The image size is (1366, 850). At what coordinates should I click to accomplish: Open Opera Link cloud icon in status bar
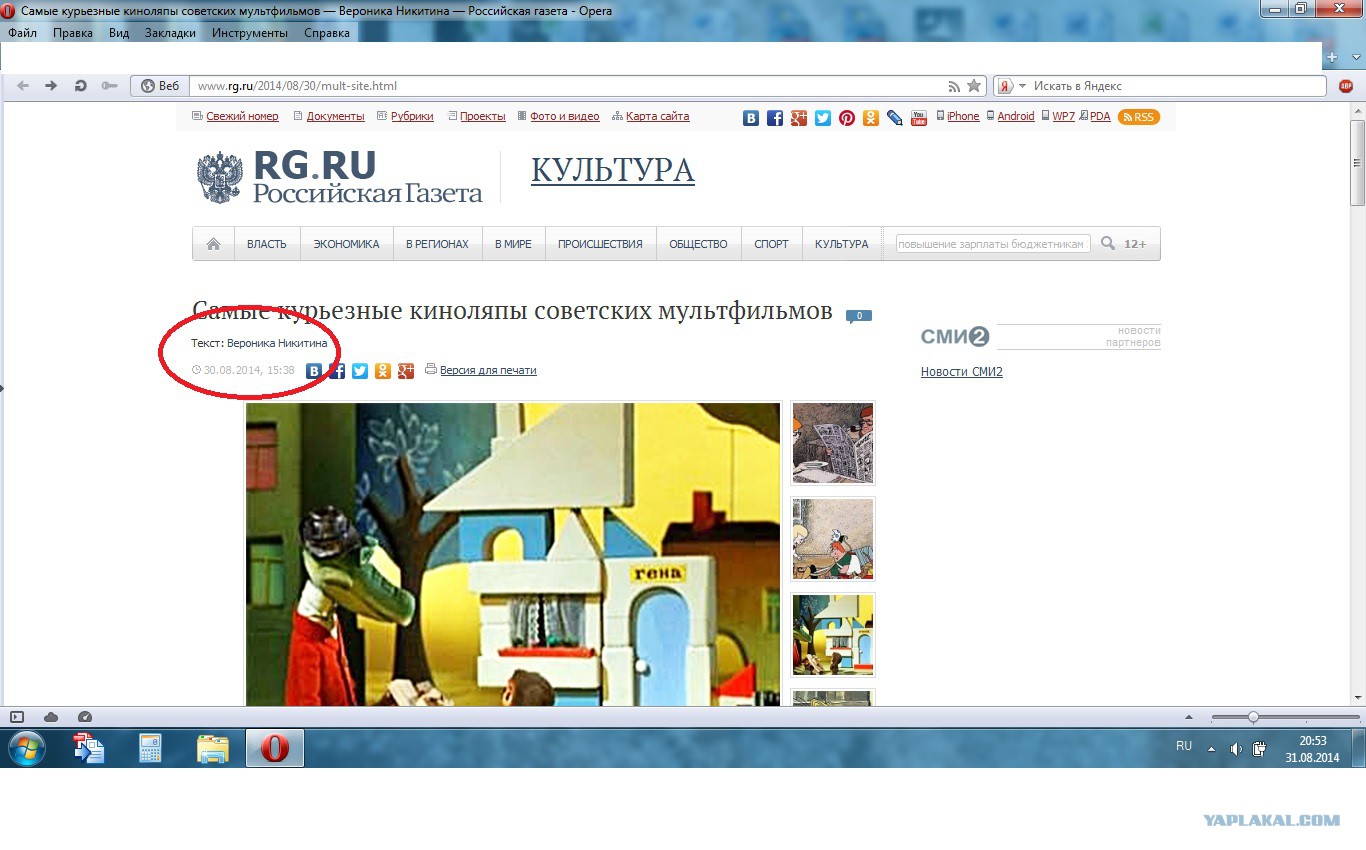tap(51, 717)
